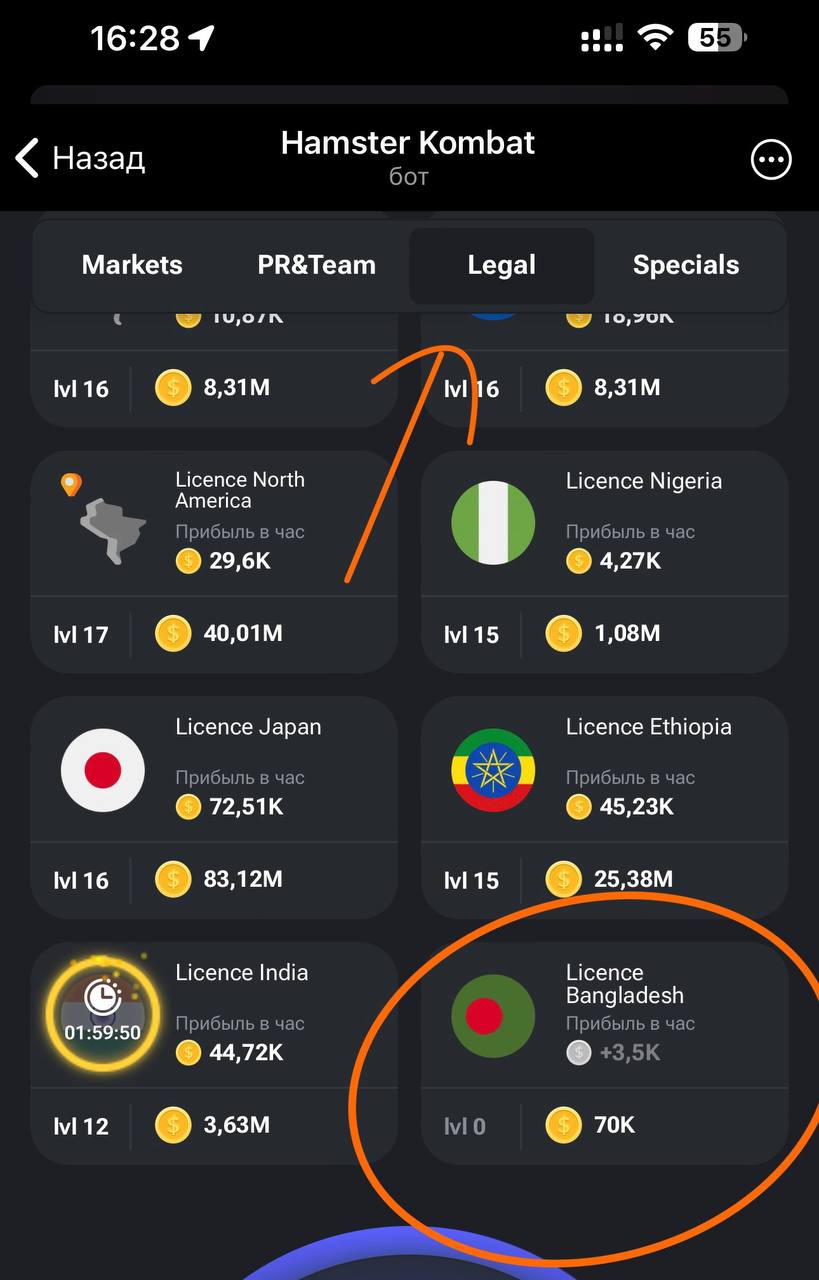
Task: Tap the Japan flag icon
Action: (x=103, y=770)
